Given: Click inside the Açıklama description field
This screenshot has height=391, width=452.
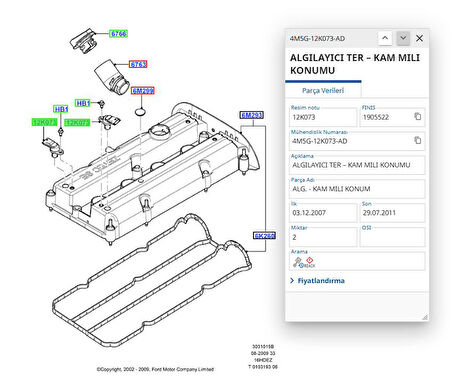Looking at the screenshot, I should point(357,165).
